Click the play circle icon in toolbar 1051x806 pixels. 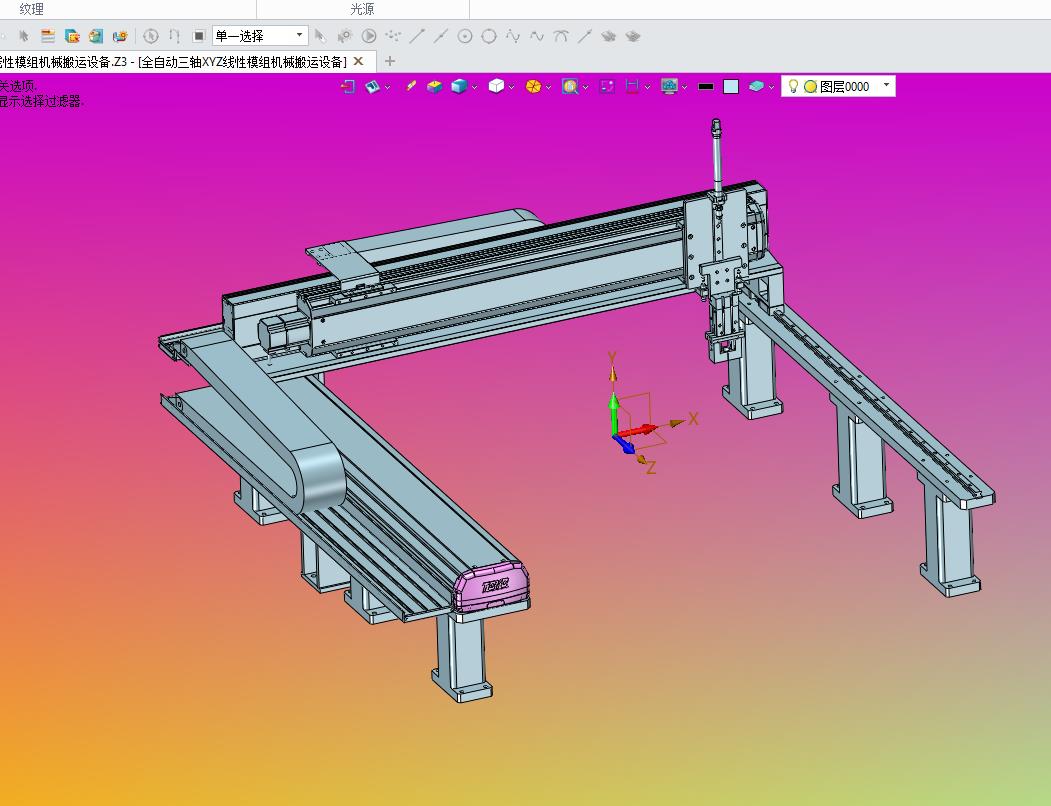click(369, 36)
